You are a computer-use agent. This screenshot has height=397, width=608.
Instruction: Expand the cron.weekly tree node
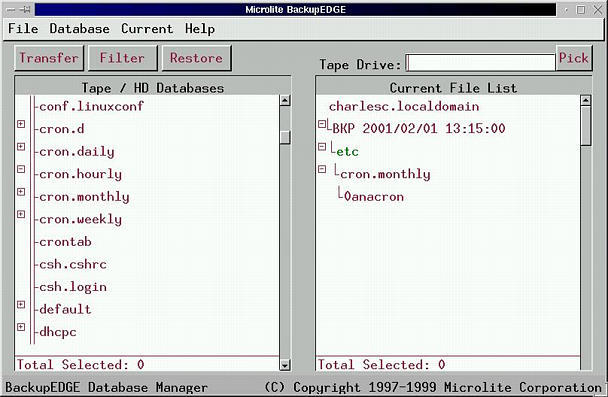tap(21, 214)
